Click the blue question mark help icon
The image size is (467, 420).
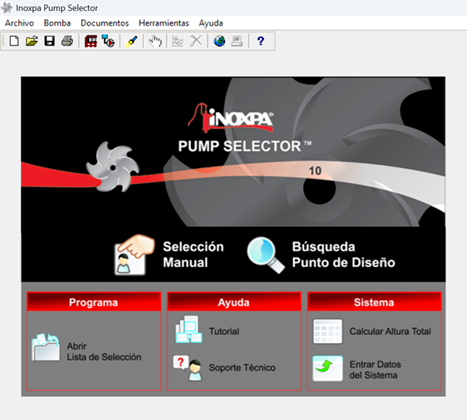(x=261, y=41)
